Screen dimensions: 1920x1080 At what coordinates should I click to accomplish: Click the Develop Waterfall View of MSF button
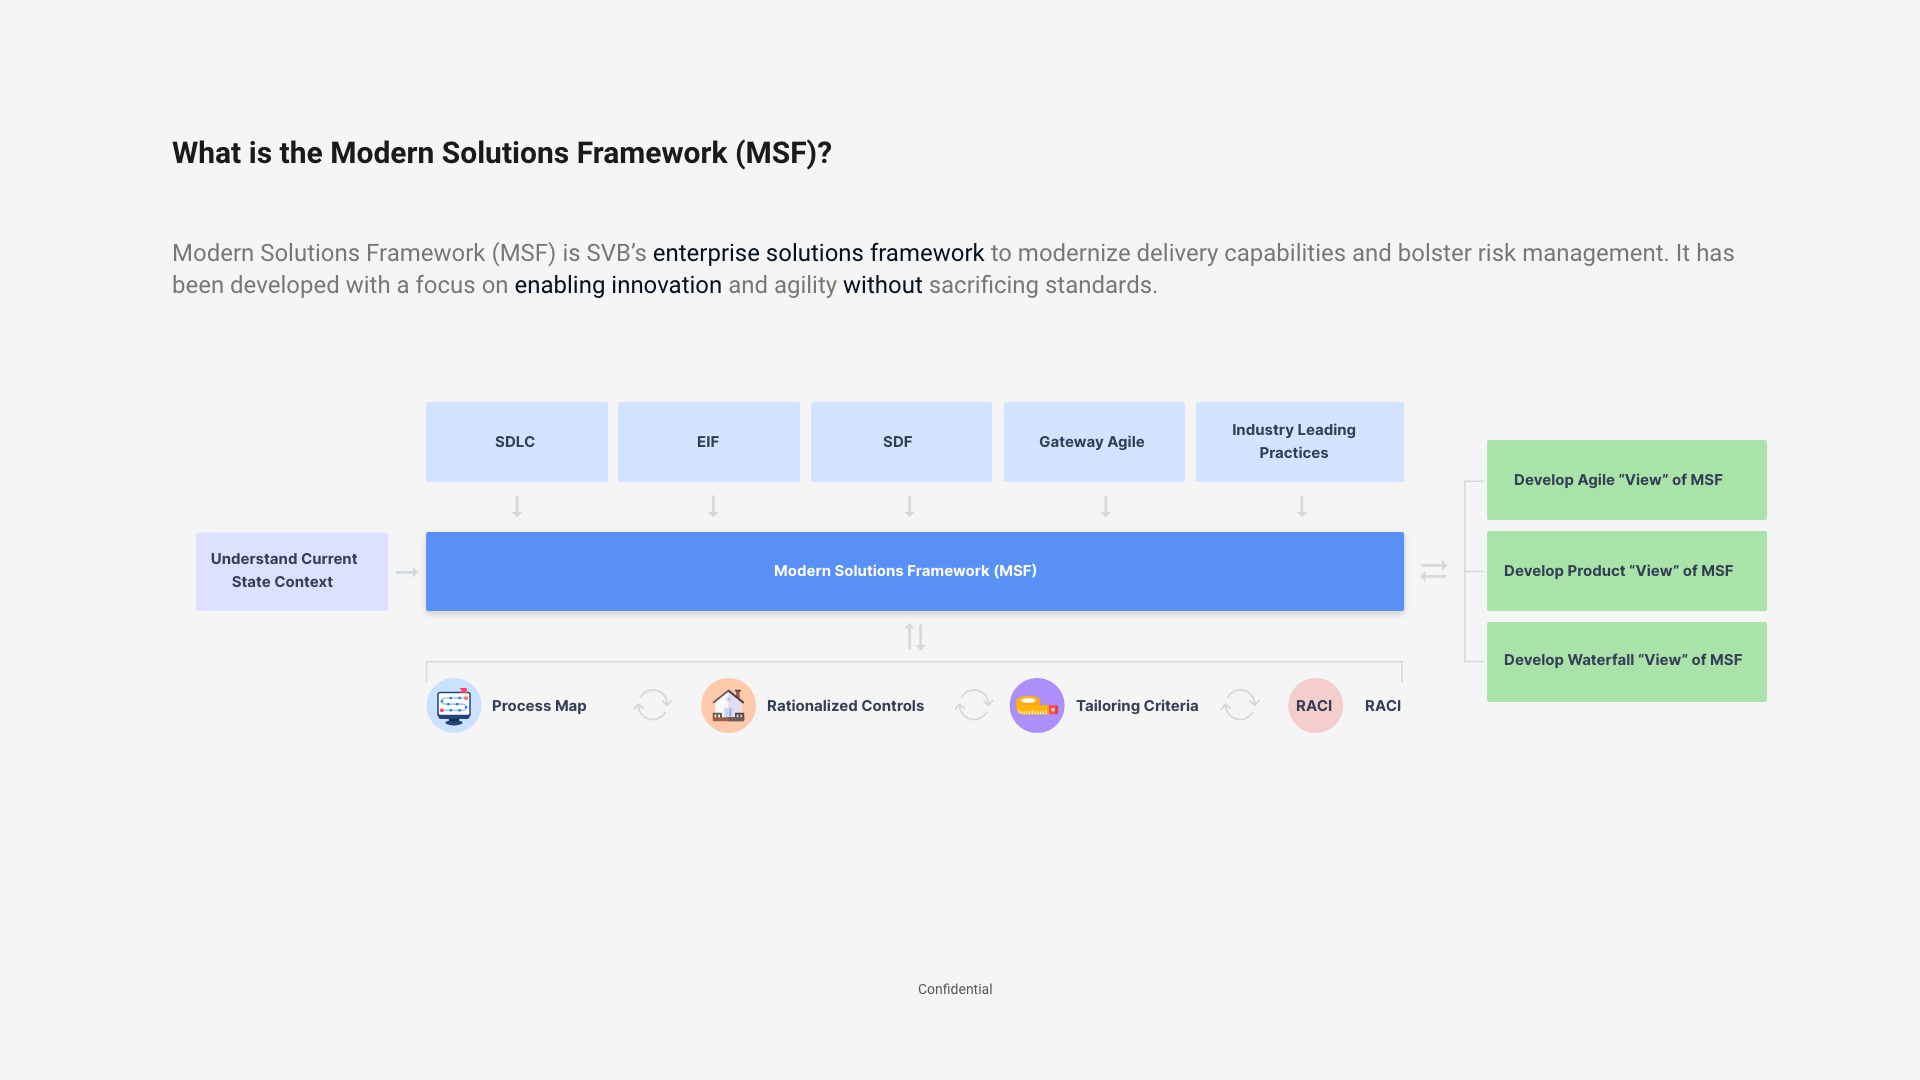(x=1626, y=660)
